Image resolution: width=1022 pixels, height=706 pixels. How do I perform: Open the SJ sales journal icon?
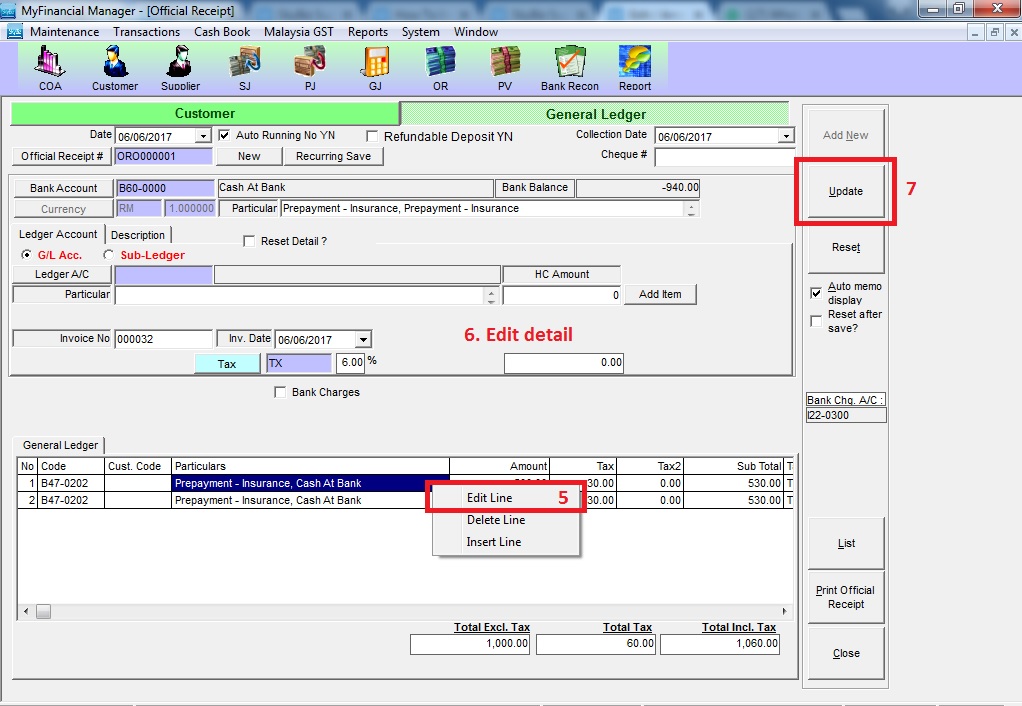point(245,66)
